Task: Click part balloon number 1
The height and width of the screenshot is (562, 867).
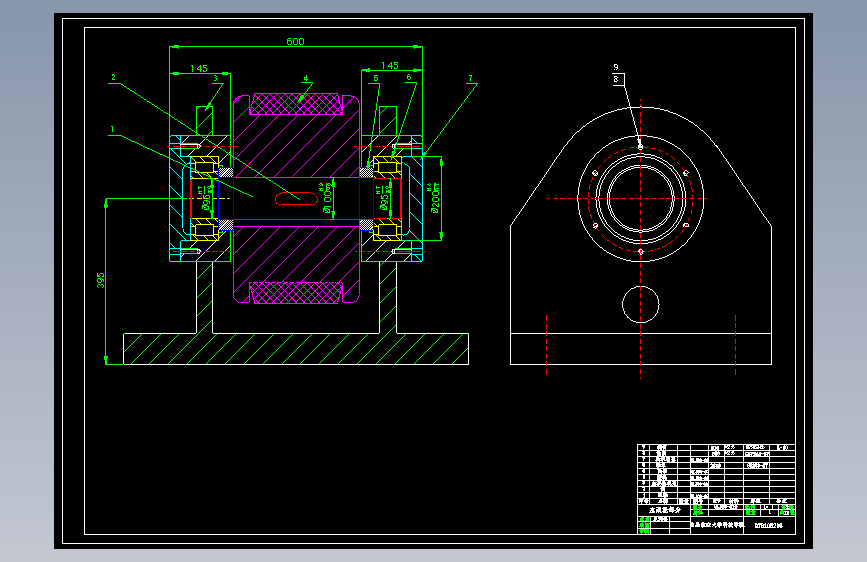Action: pos(112,129)
